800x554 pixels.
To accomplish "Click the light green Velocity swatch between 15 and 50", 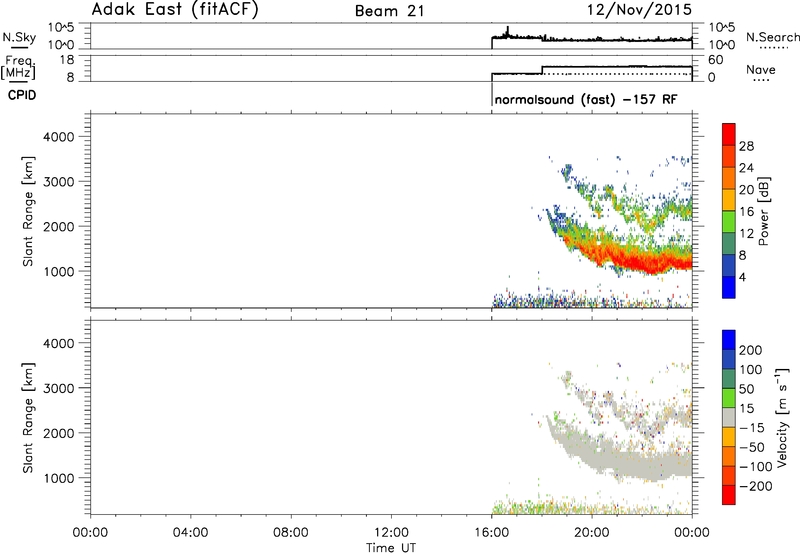I will click(729, 398).
